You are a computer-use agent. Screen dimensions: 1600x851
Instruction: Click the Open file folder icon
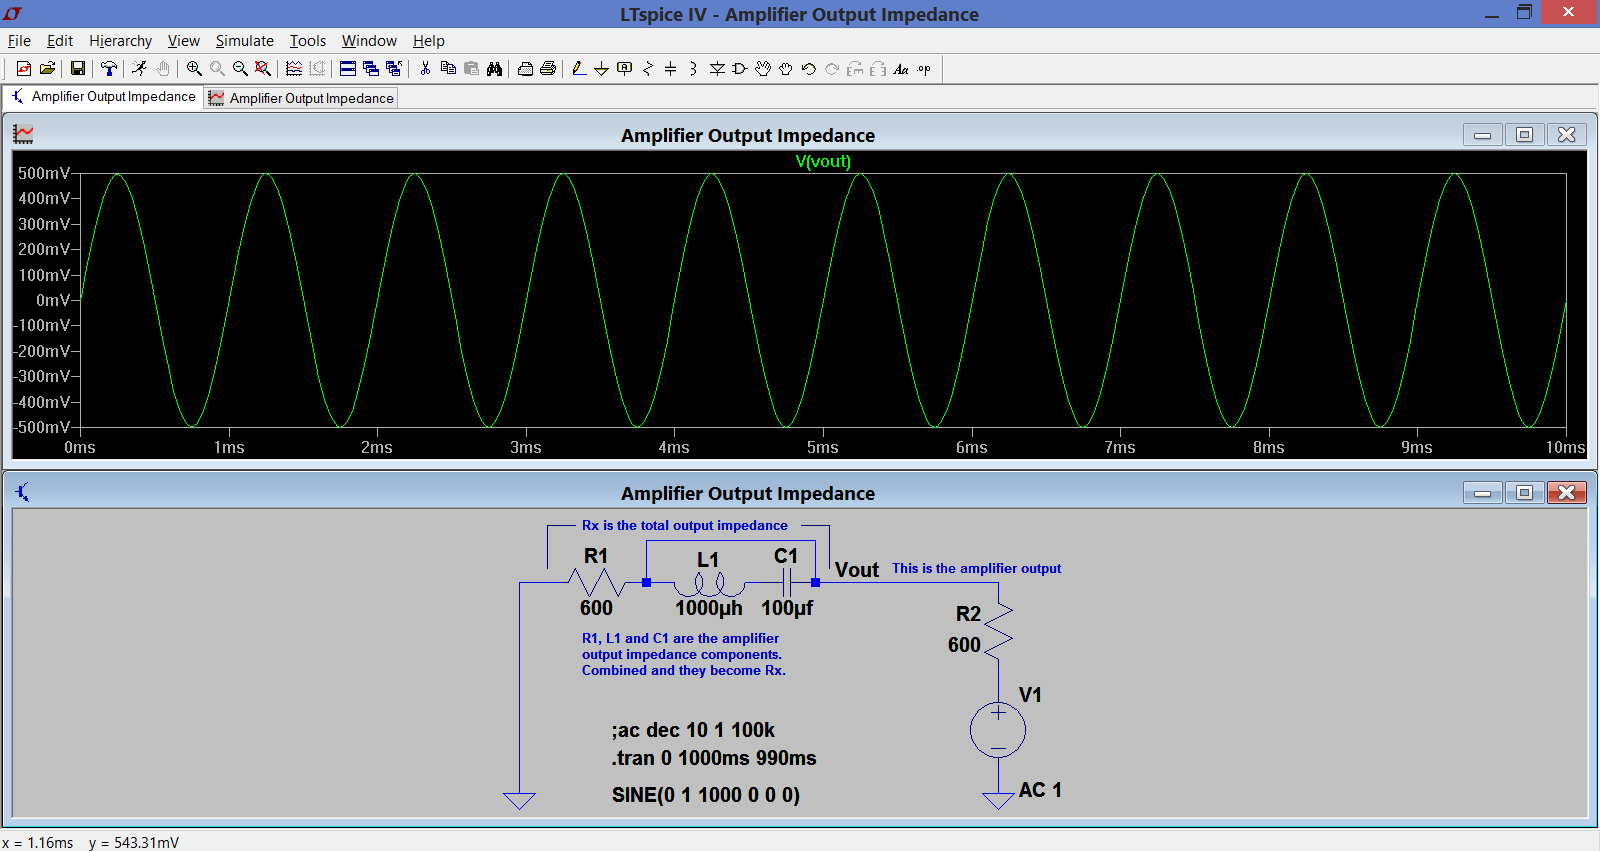[x=47, y=69]
